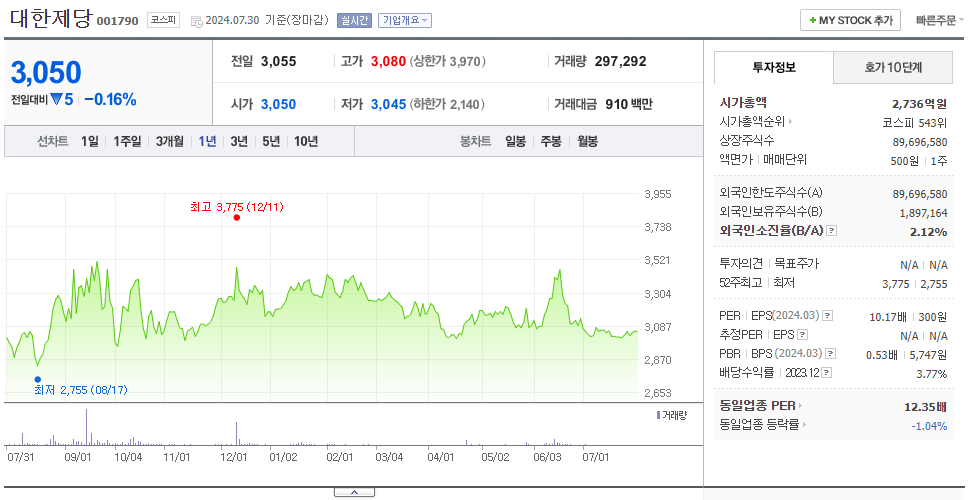Click the calendar icon beside the 2024.07.30 date
968x500 pixels.
[196, 21]
